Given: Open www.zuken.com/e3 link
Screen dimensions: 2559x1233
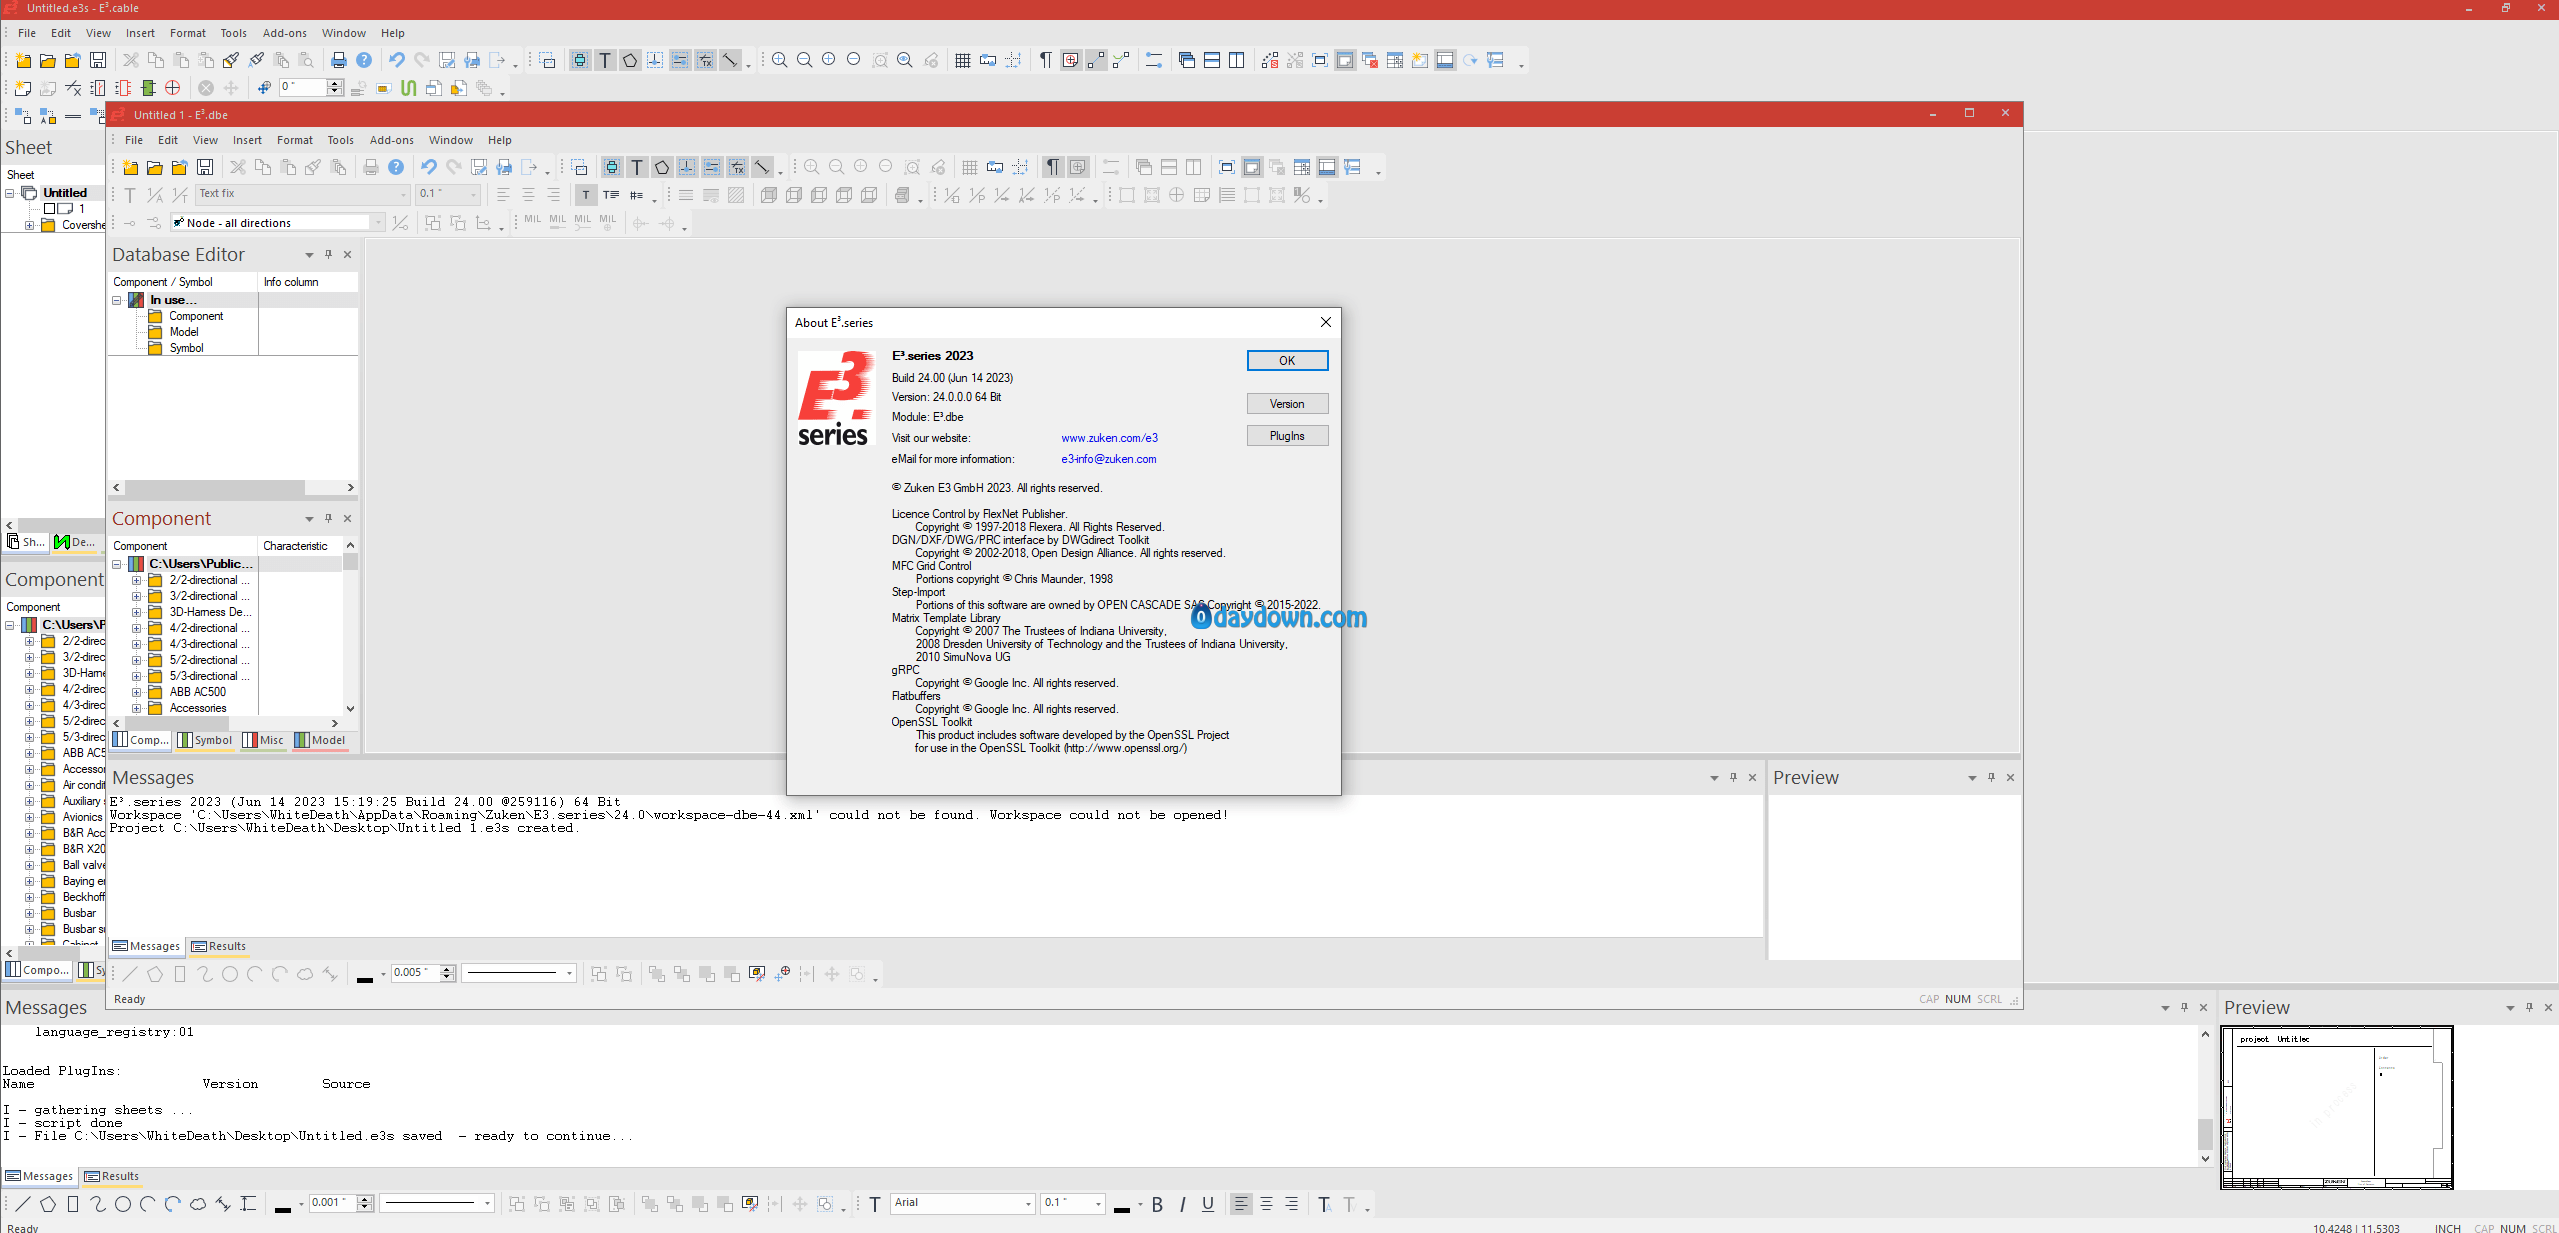Looking at the screenshot, I should click(x=1109, y=438).
